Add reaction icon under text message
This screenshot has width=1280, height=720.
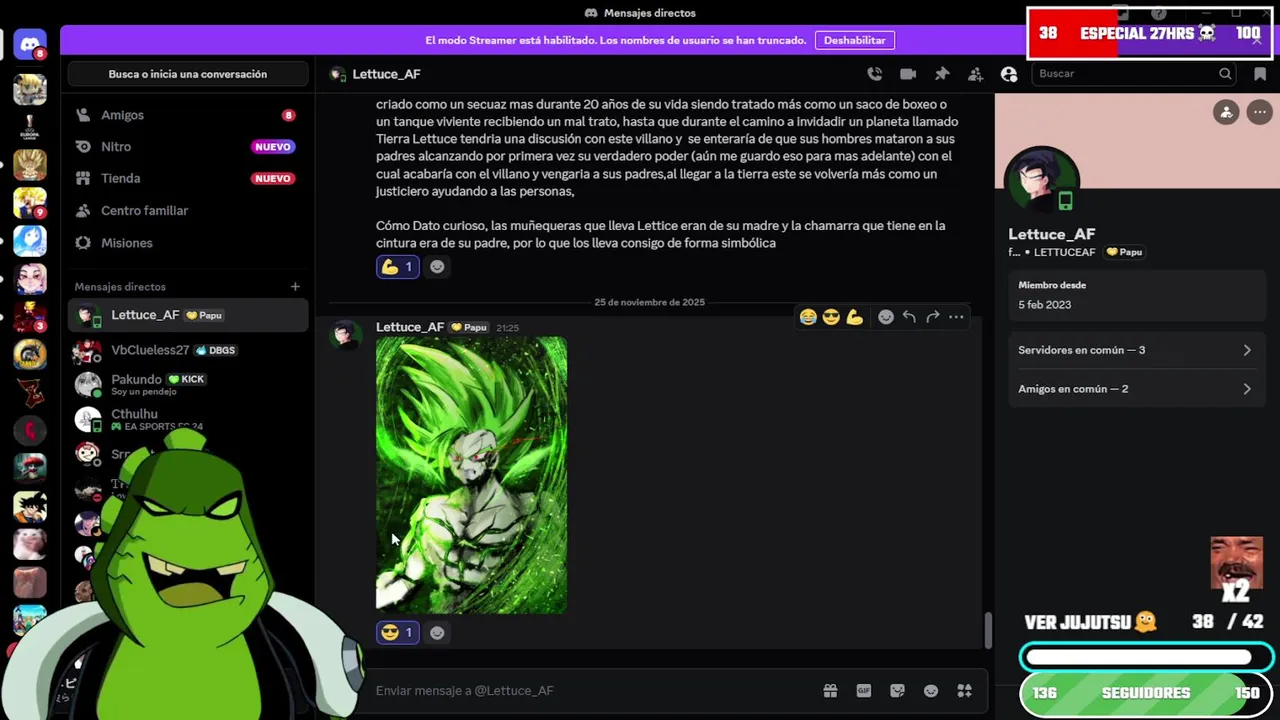click(x=437, y=267)
